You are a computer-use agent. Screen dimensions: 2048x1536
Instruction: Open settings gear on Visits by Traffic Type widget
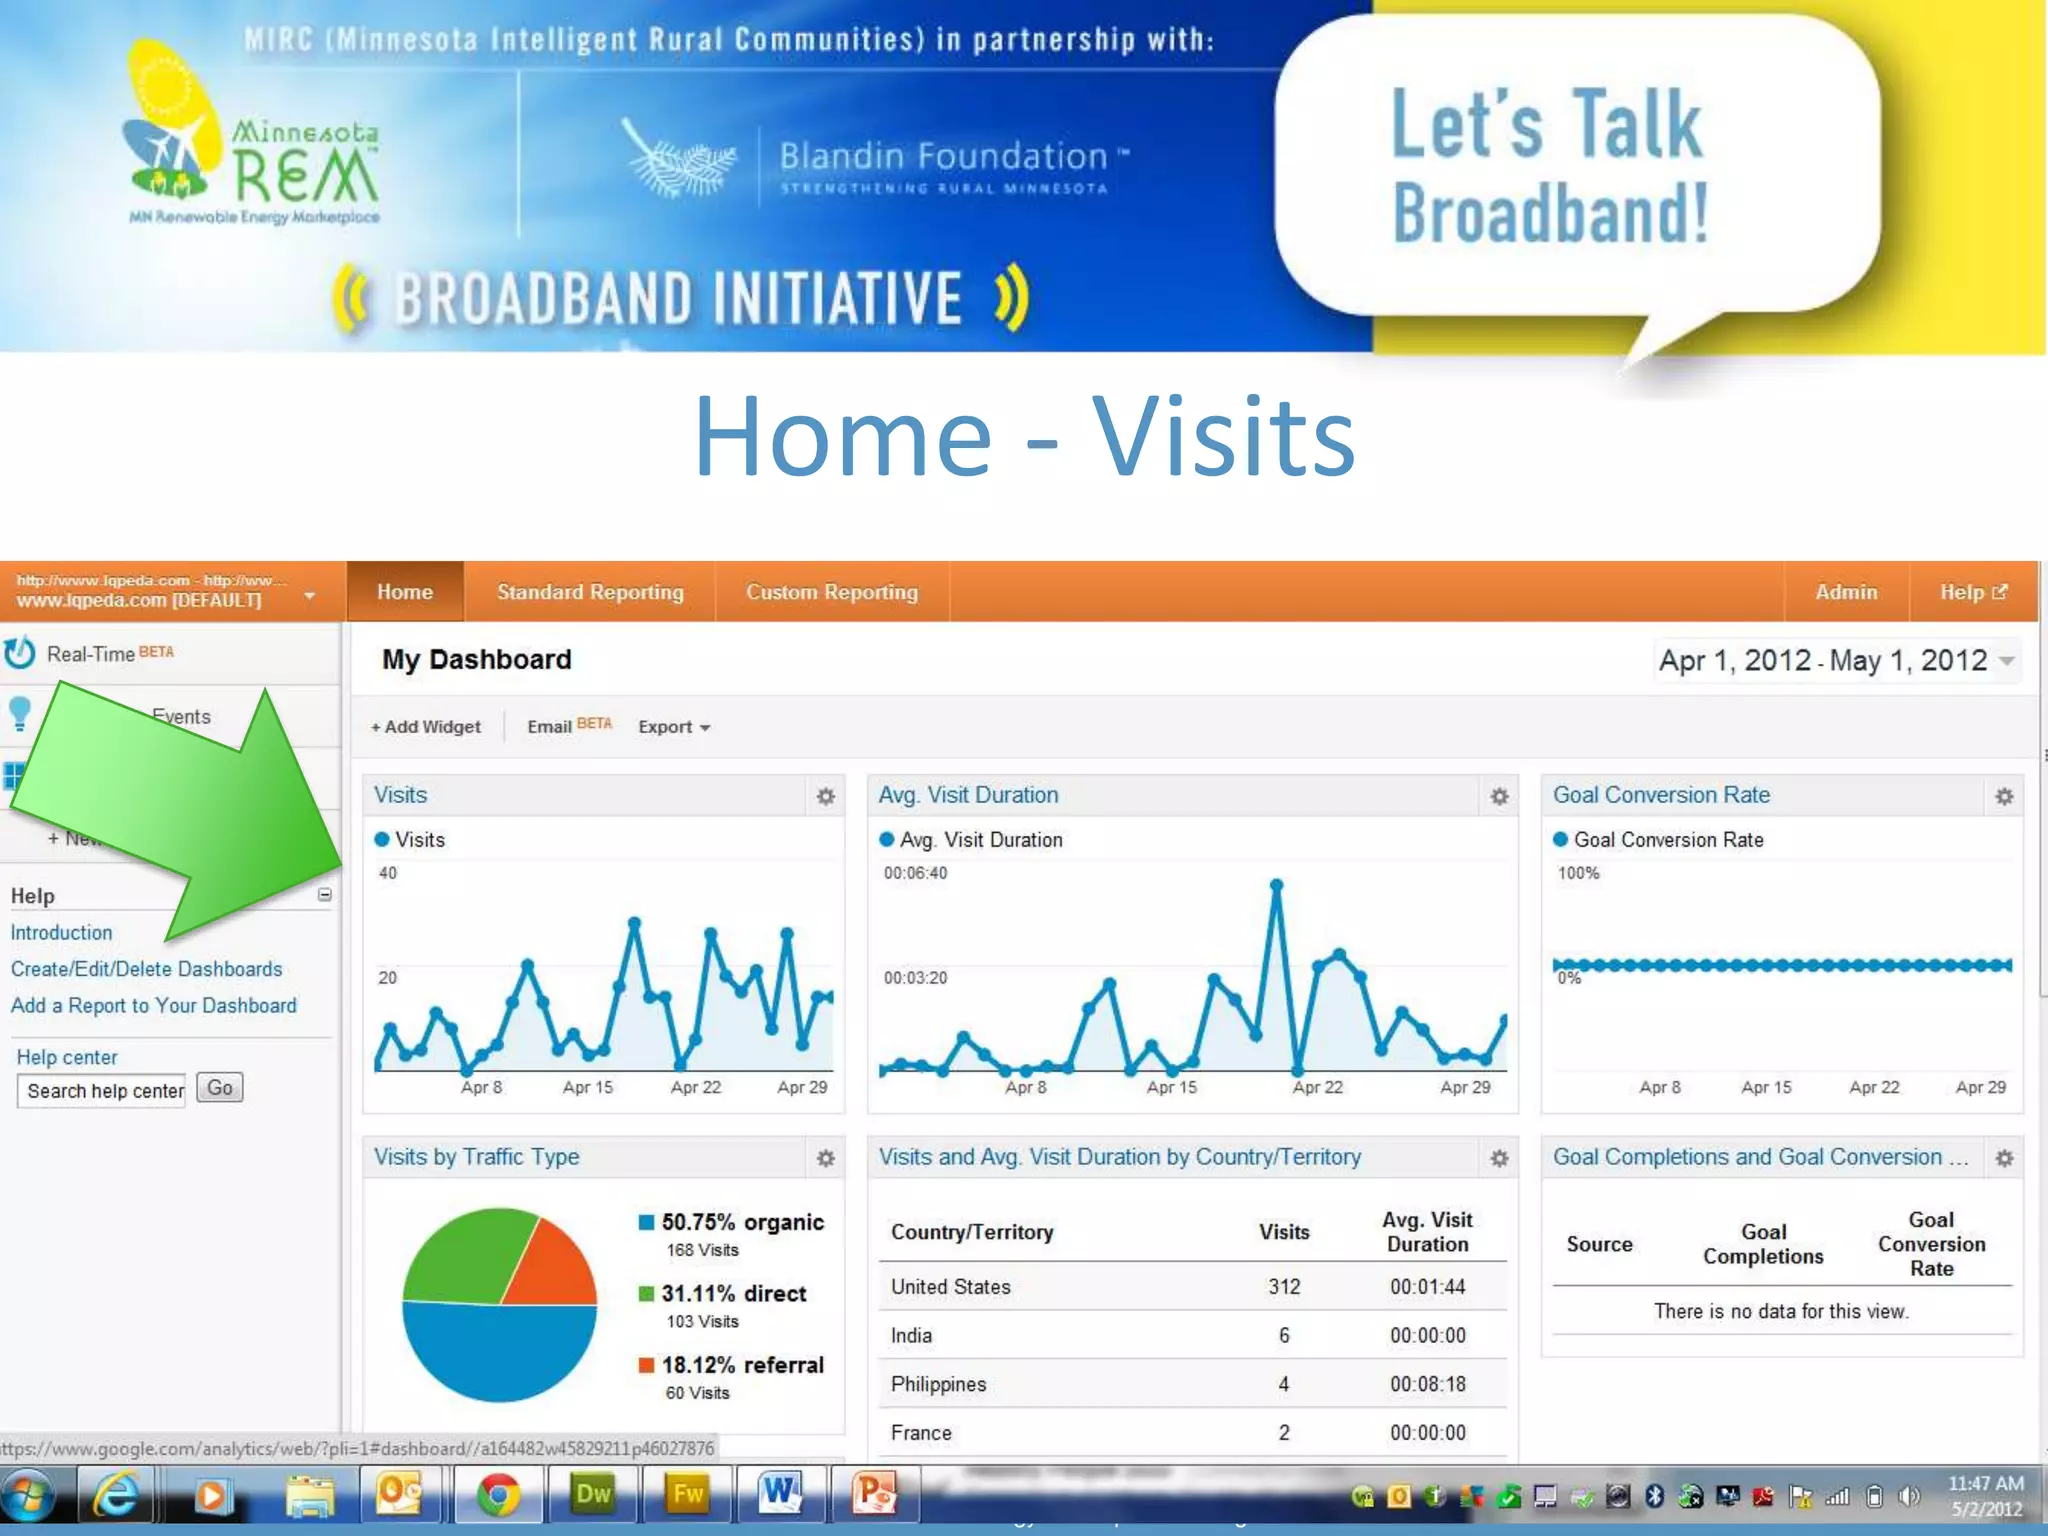tap(825, 1158)
